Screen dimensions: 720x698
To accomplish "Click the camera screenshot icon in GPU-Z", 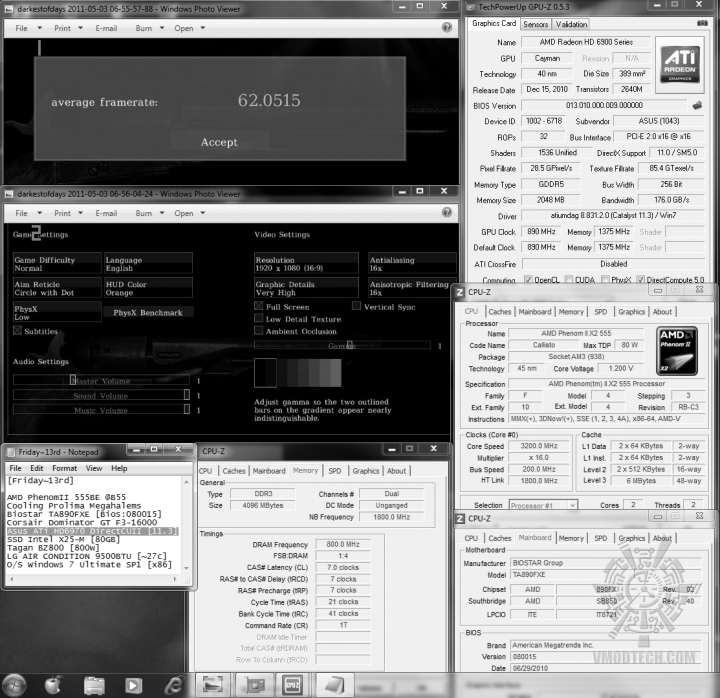I will click(702, 23).
